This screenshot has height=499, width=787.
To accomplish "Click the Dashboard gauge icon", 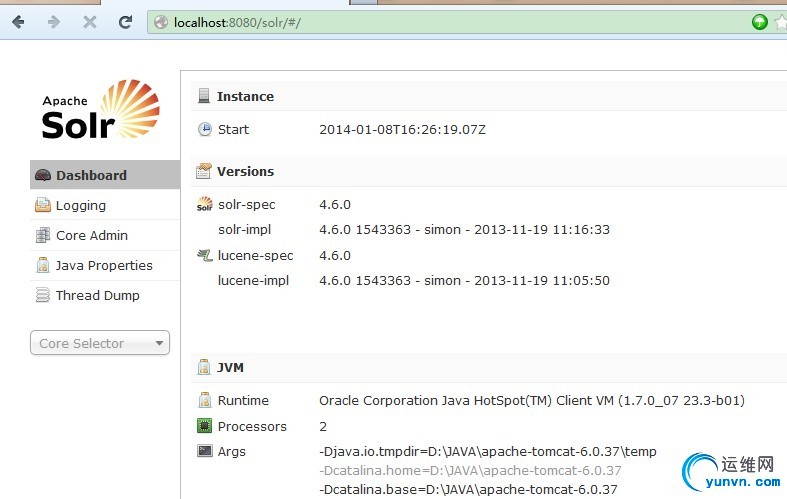I will [x=43, y=175].
